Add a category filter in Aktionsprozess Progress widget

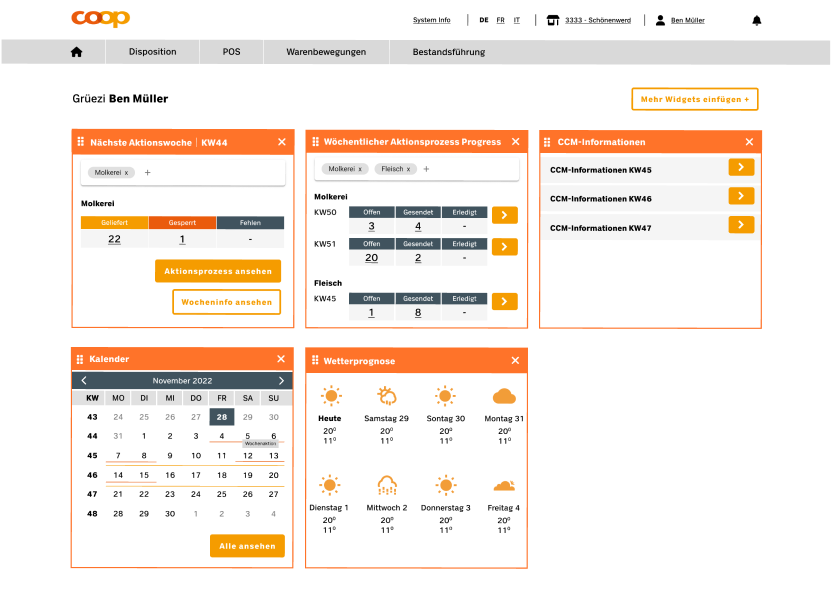426,169
